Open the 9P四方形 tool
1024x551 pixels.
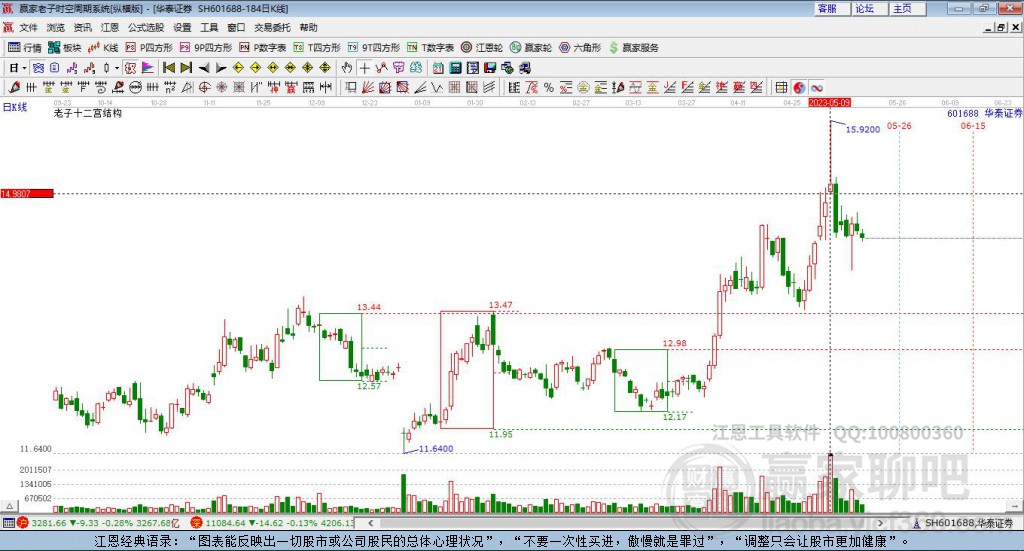[x=206, y=48]
